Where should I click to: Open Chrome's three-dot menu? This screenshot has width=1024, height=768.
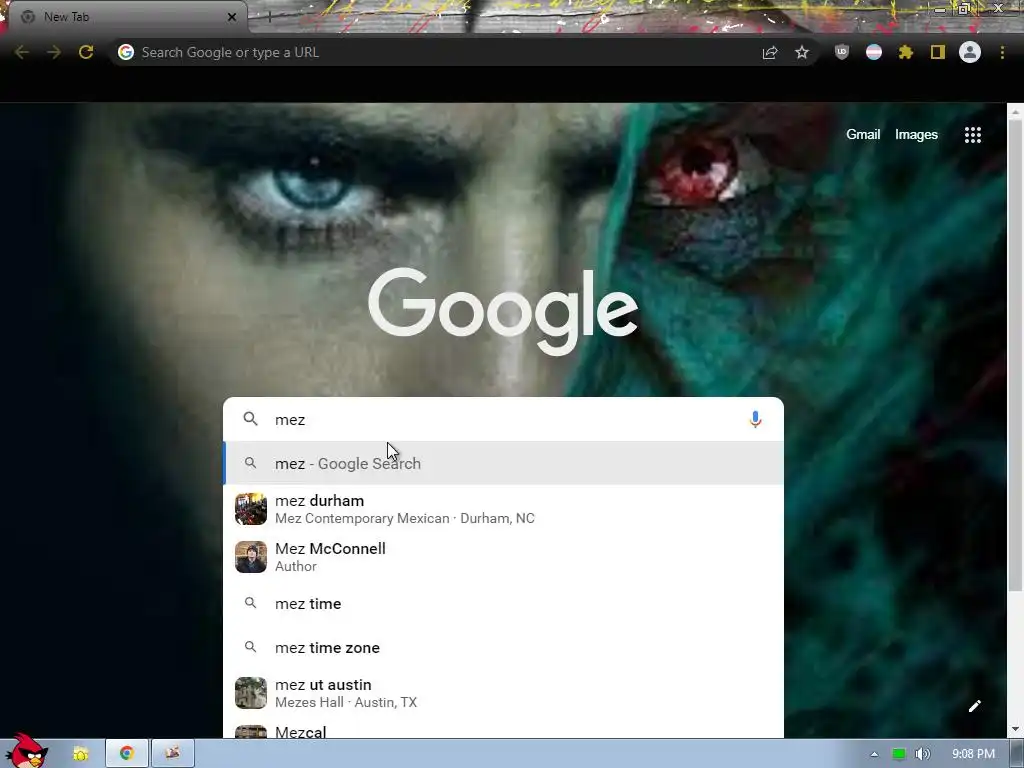(1002, 52)
